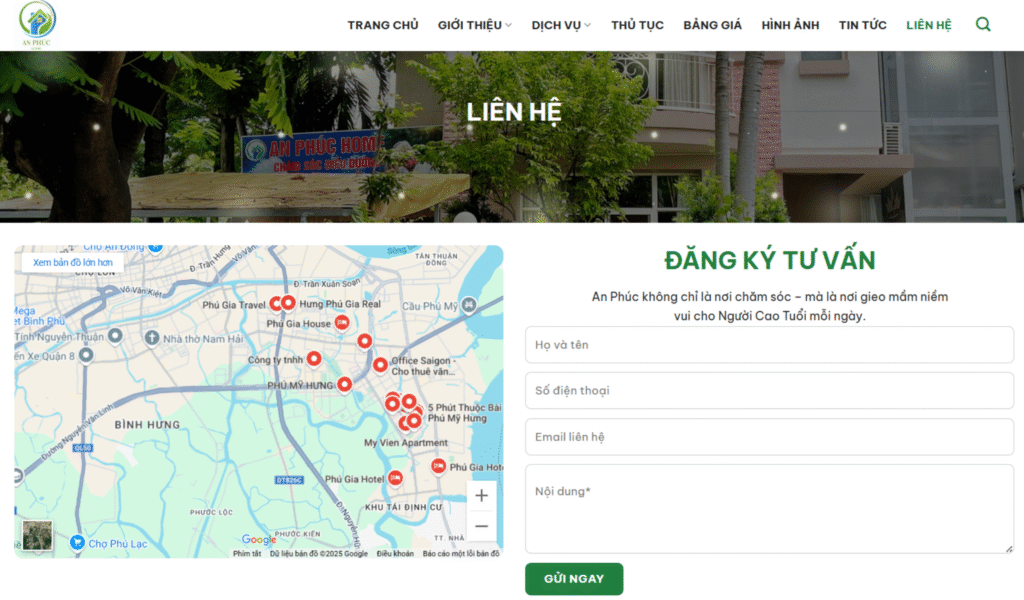Open the search magnifier icon
This screenshot has width=1024, height=600.
(x=983, y=25)
